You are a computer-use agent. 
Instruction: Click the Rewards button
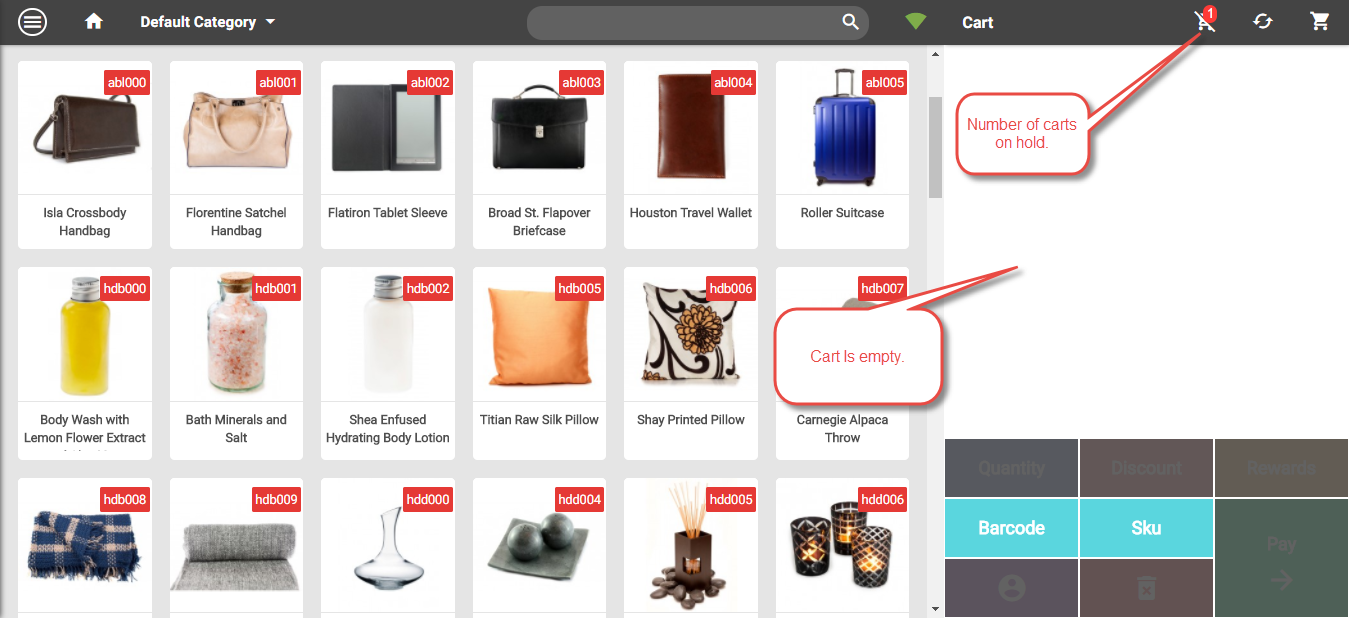pos(1281,468)
